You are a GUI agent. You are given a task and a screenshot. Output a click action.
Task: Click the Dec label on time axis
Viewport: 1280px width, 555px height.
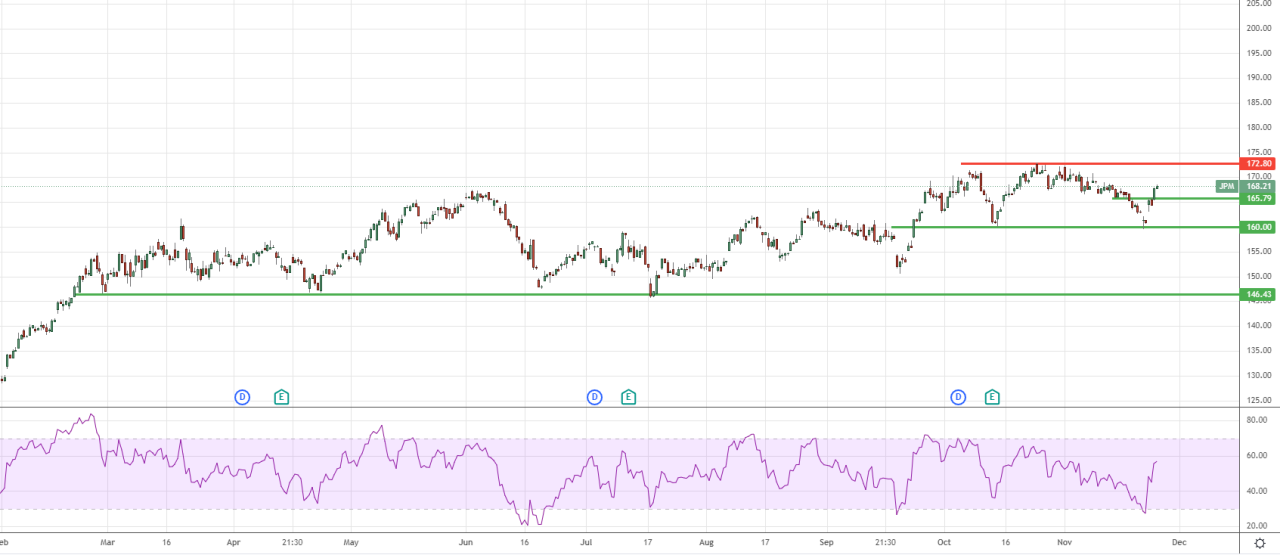[1177, 544]
